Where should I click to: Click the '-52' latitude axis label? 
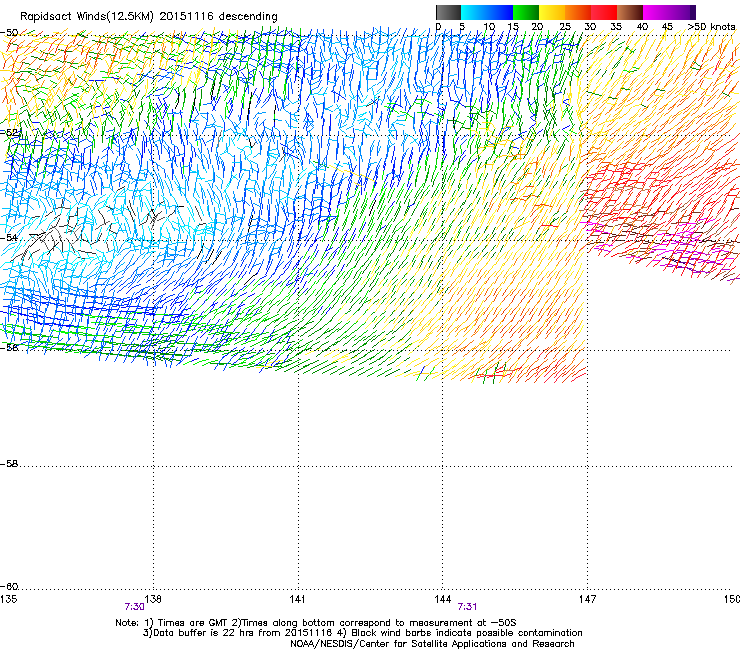(x=10, y=133)
